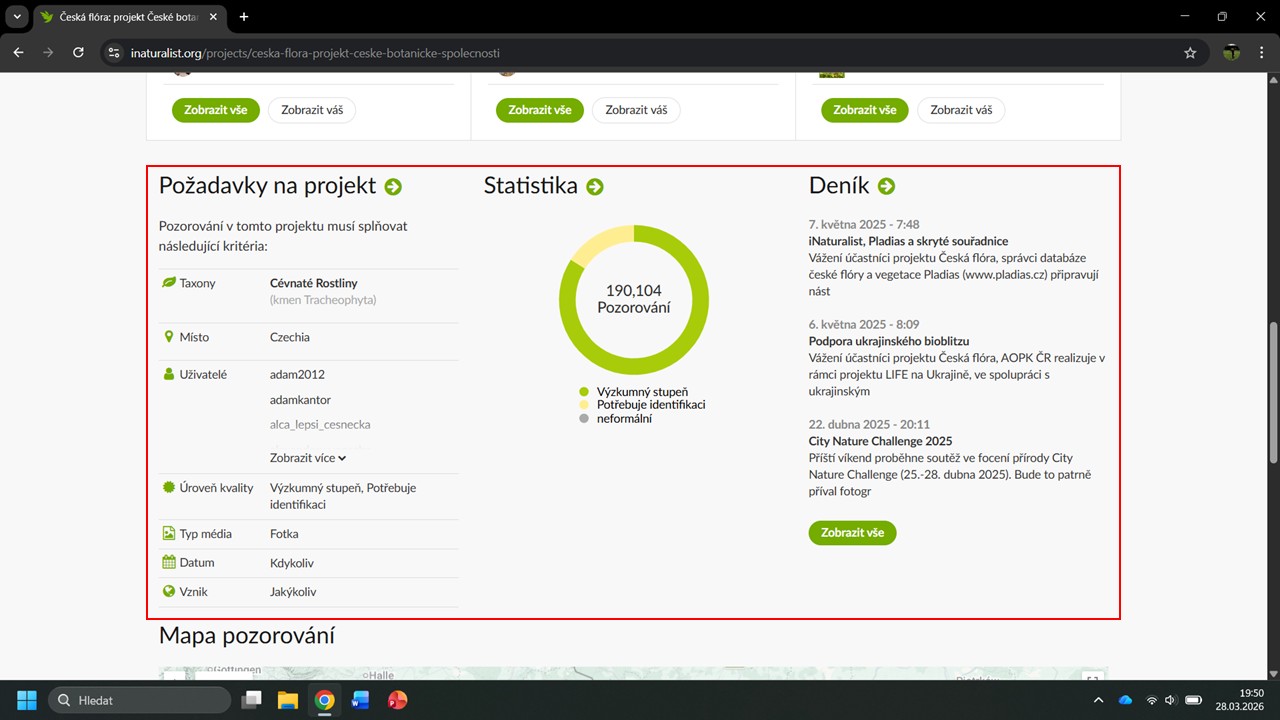Image resolution: width=1280 pixels, height=720 pixels.
Task: Bookmark this page with the star icon
Action: point(1190,53)
